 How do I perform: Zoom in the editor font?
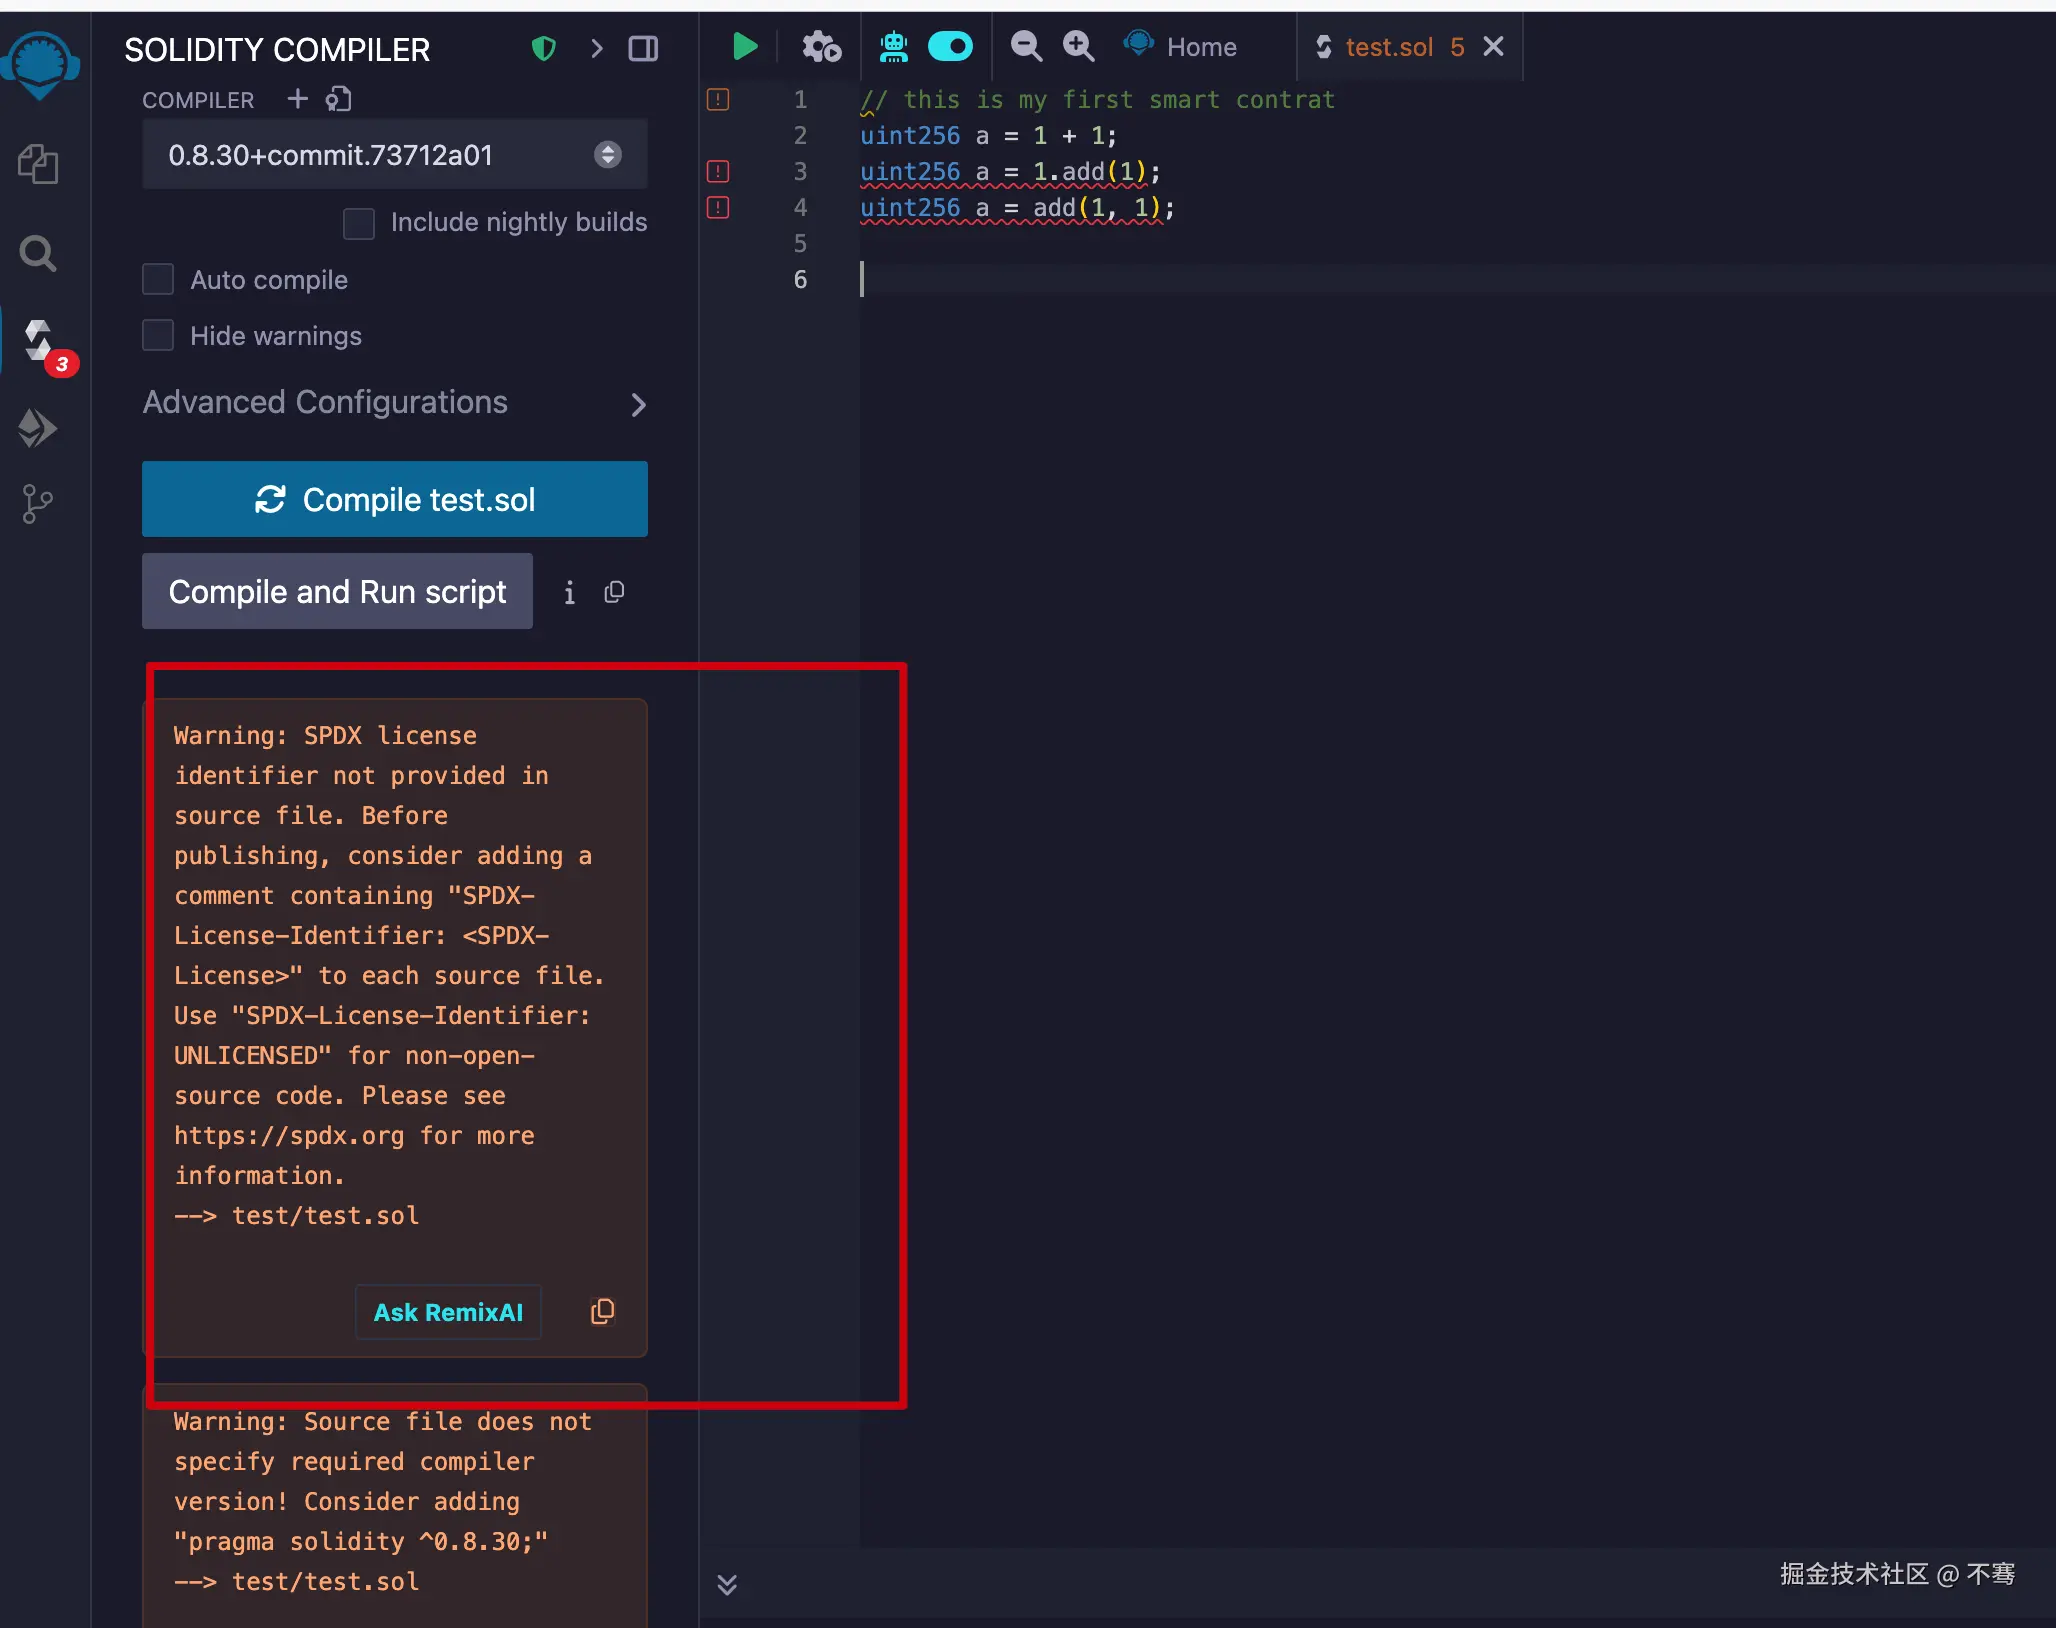pyautogui.click(x=1078, y=47)
